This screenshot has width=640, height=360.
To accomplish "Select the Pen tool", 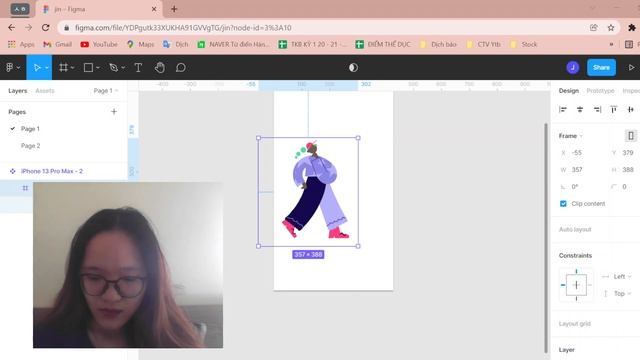I will 113,67.
